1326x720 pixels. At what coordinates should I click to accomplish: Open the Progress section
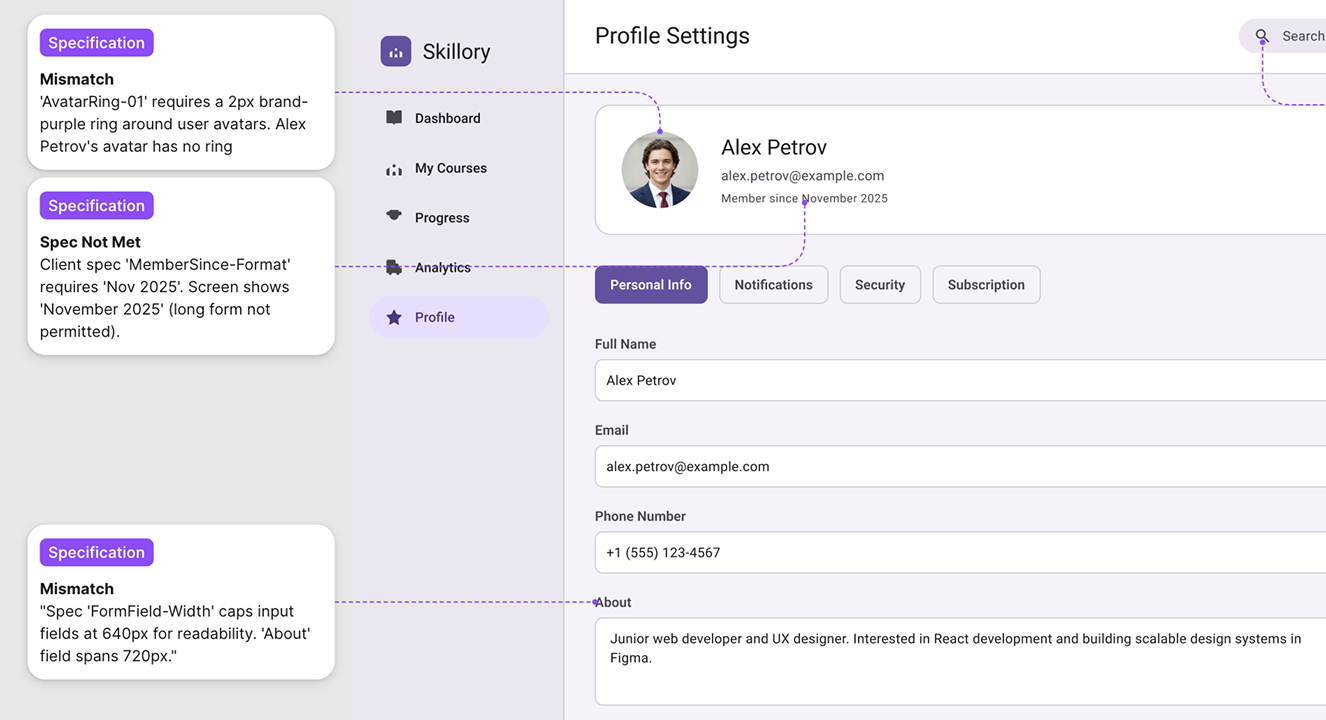tap(459, 217)
